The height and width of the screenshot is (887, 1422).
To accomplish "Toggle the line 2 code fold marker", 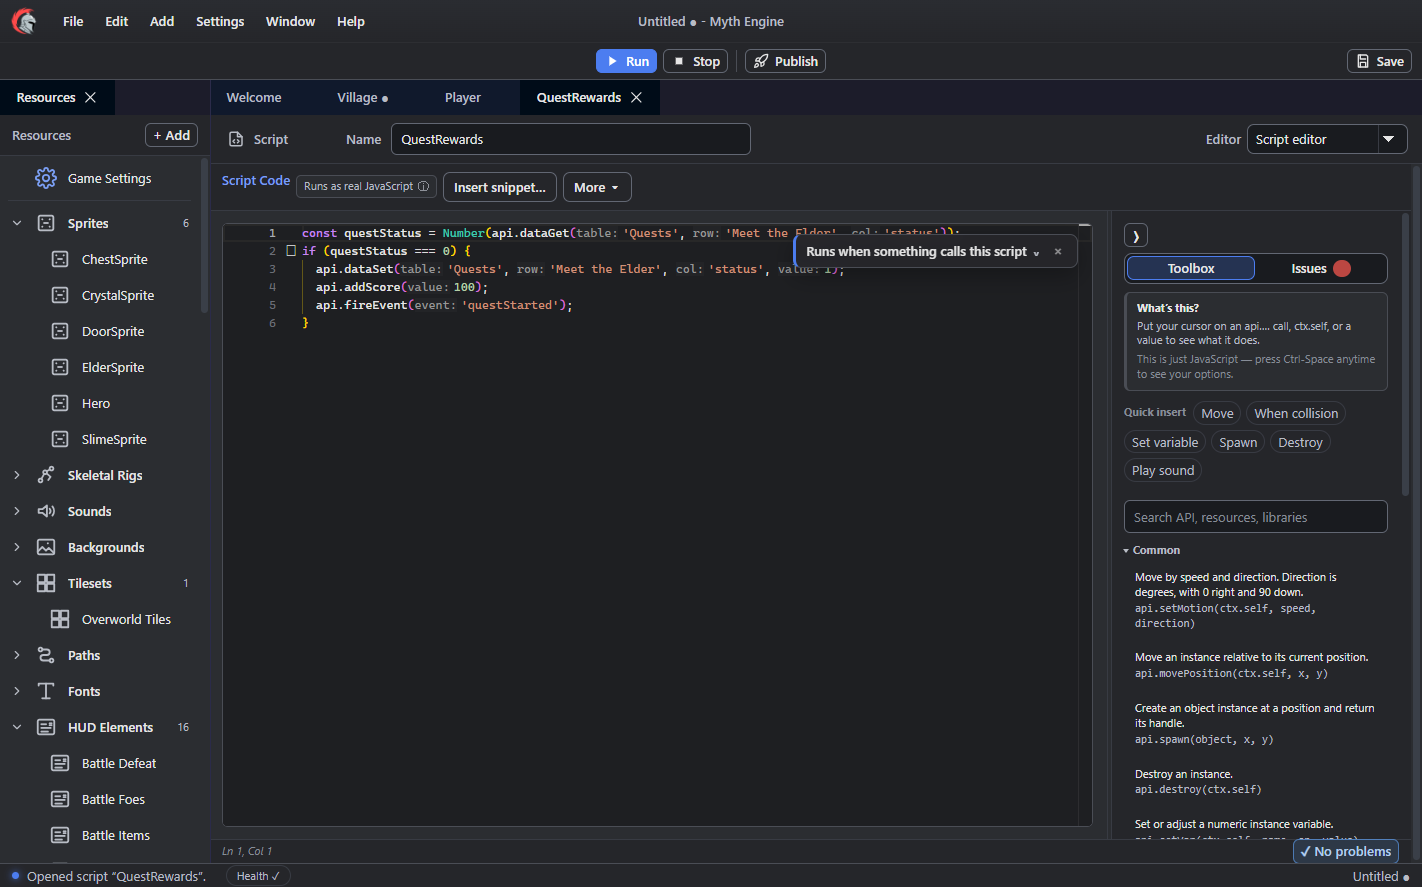I will coord(291,251).
